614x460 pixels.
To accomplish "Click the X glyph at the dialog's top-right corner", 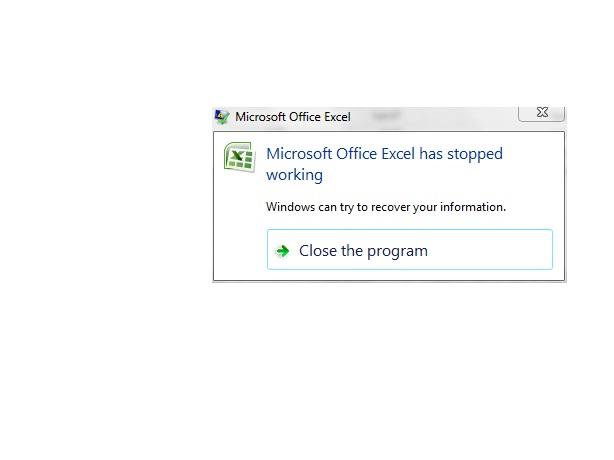I will point(542,112).
